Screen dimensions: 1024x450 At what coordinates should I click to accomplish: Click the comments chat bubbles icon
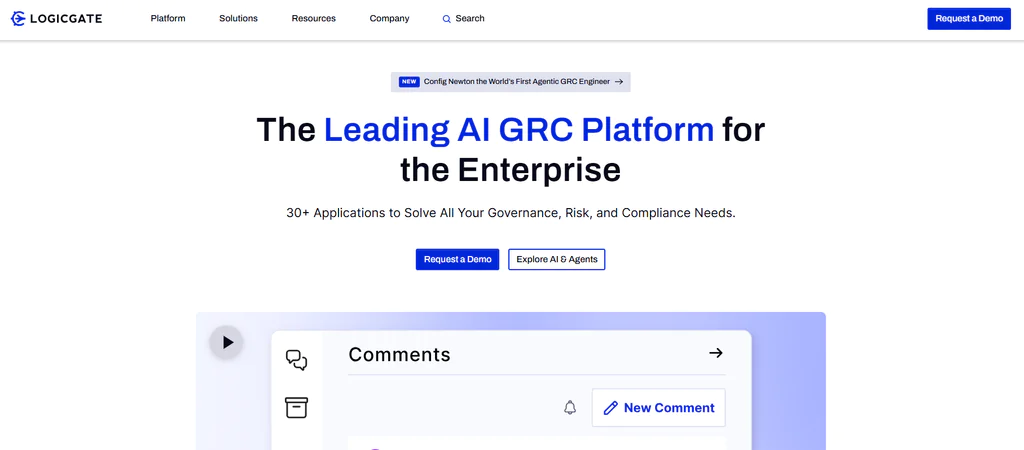(x=296, y=360)
